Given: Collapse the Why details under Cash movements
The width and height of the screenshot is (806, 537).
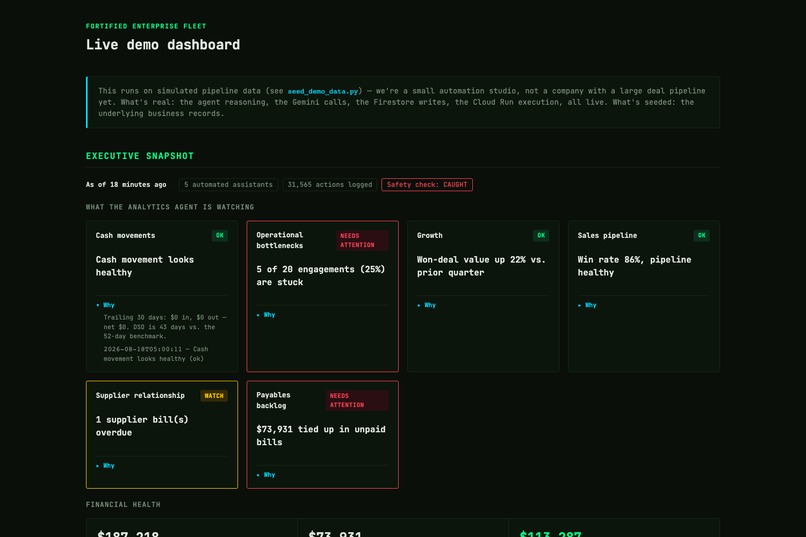Looking at the screenshot, I should click(x=105, y=305).
